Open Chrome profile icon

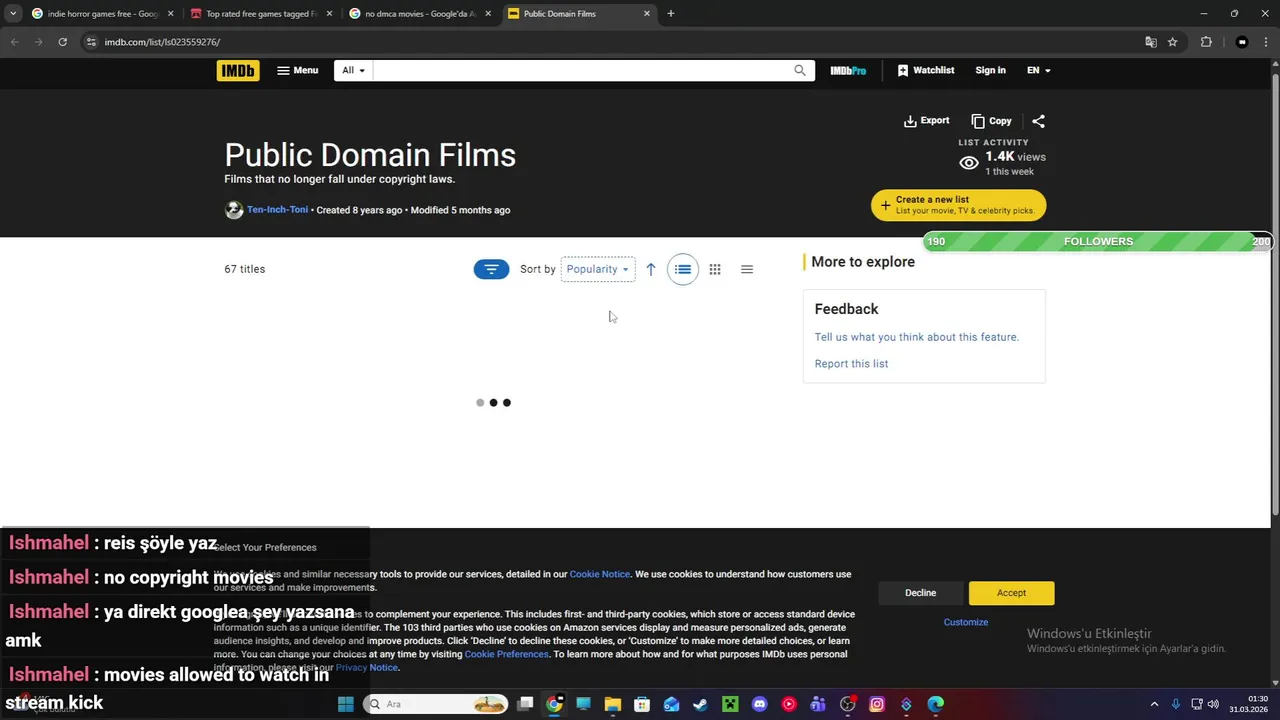[x=1242, y=42]
